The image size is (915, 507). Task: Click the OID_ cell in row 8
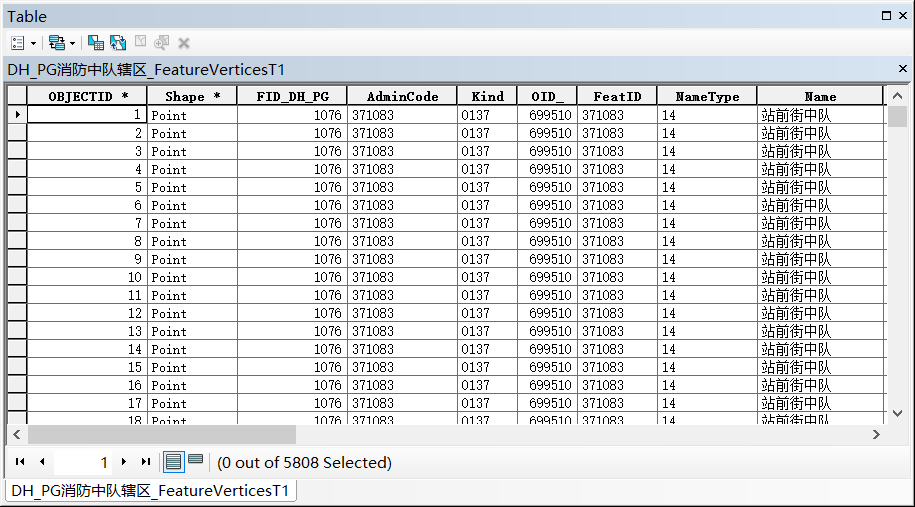tap(547, 241)
